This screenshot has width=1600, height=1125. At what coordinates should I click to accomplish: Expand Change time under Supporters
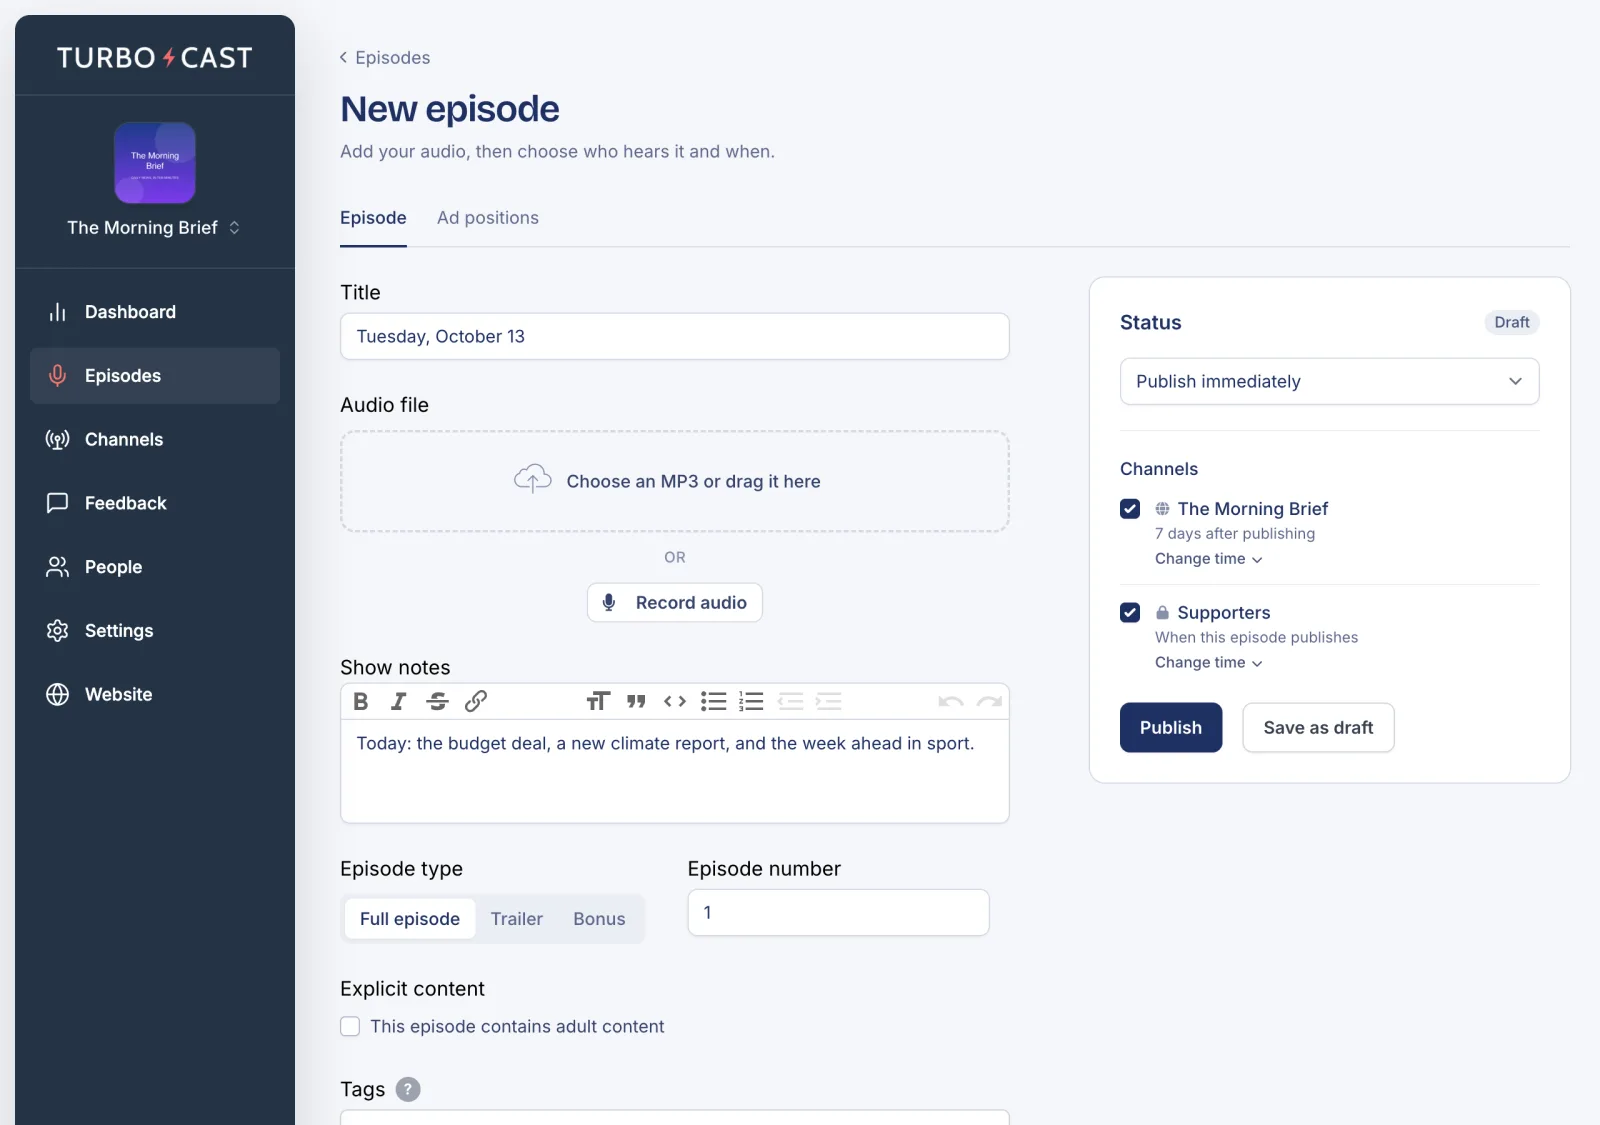(1208, 663)
